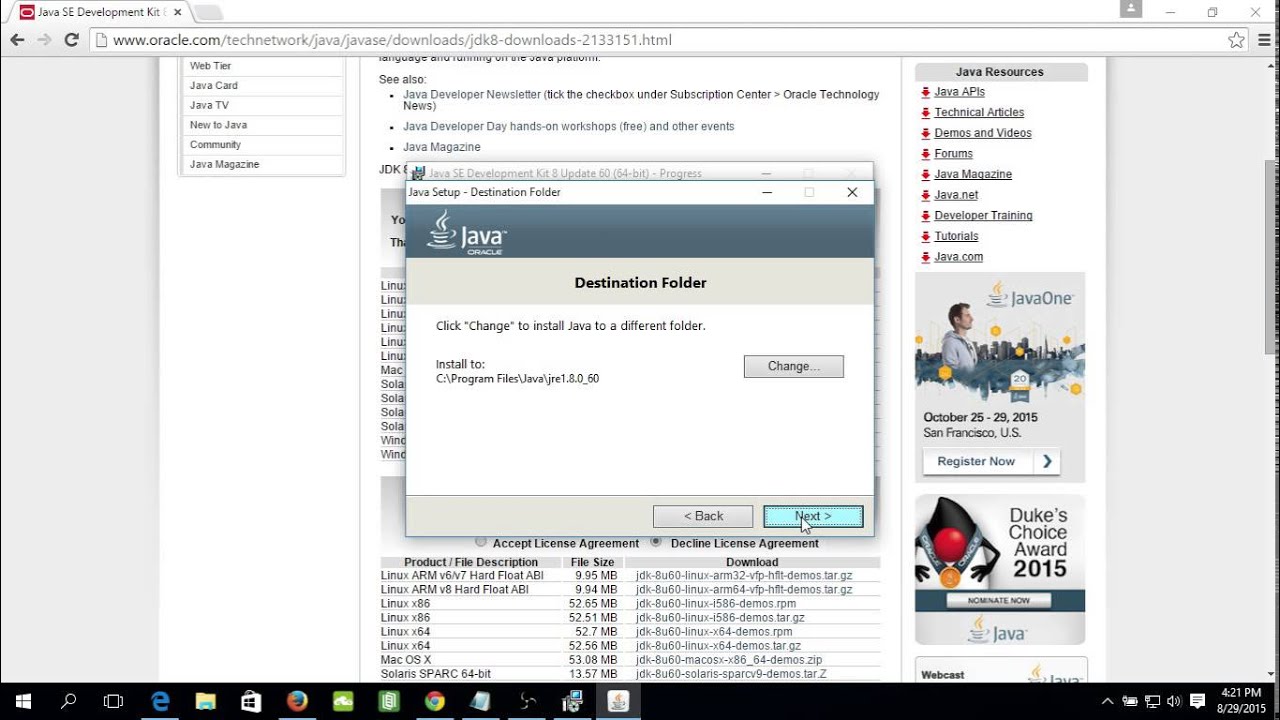
Task: Download jdk-8u60-linux-x64-demos.tar.gz
Action: [718, 646]
